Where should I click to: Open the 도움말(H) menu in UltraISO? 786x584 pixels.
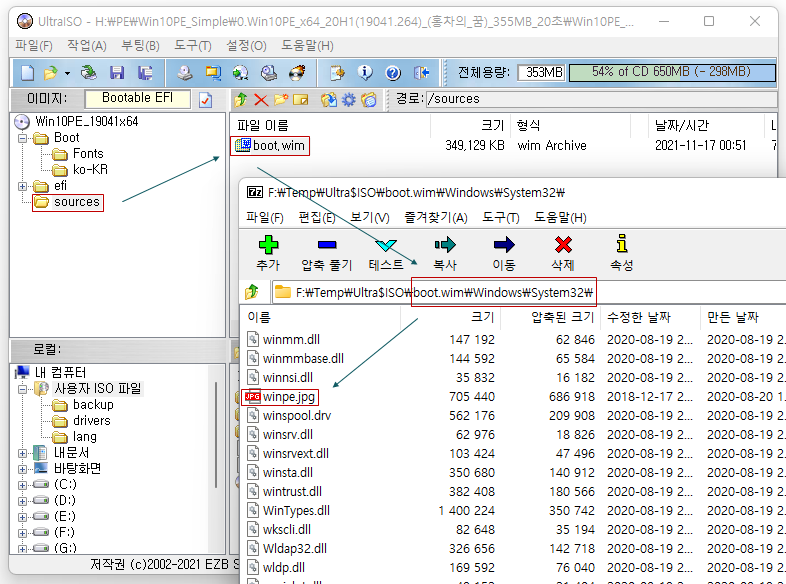tap(307, 46)
